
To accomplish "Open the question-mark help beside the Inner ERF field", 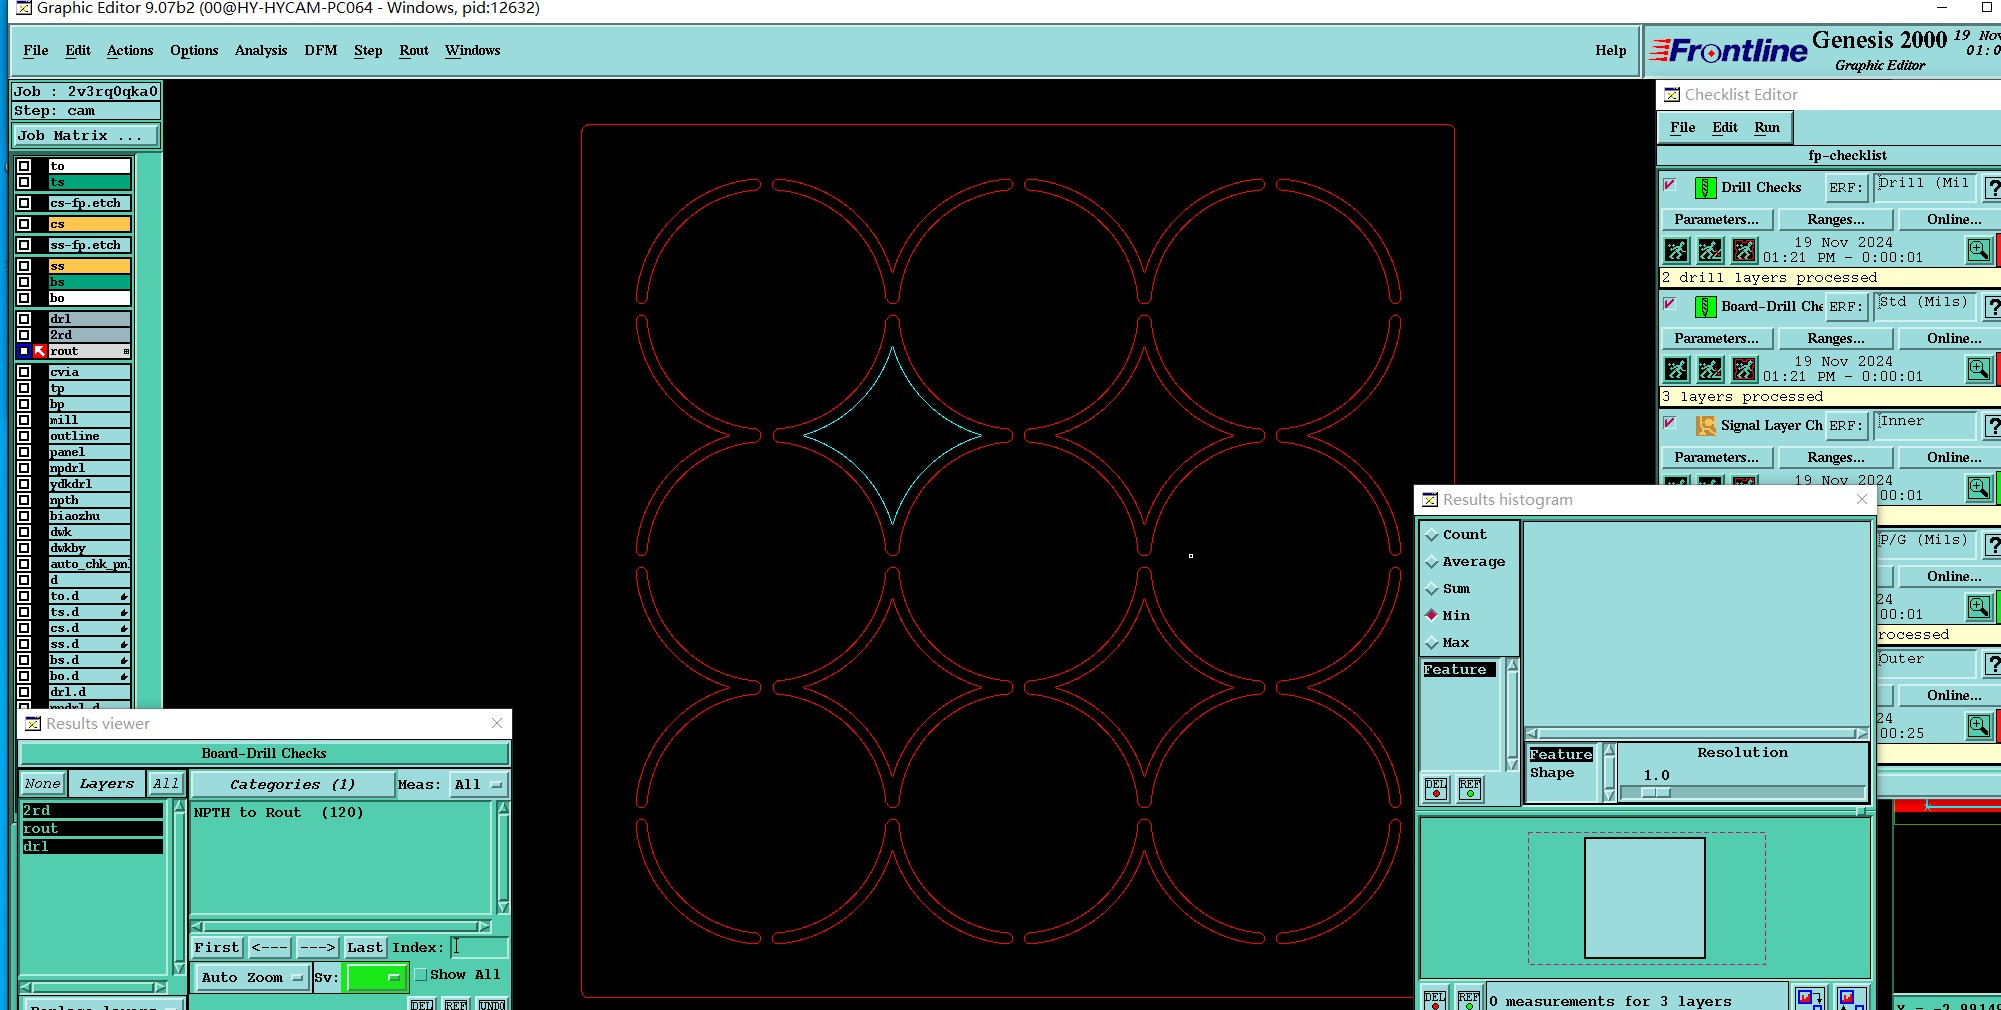I will (x=1992, y=426).
